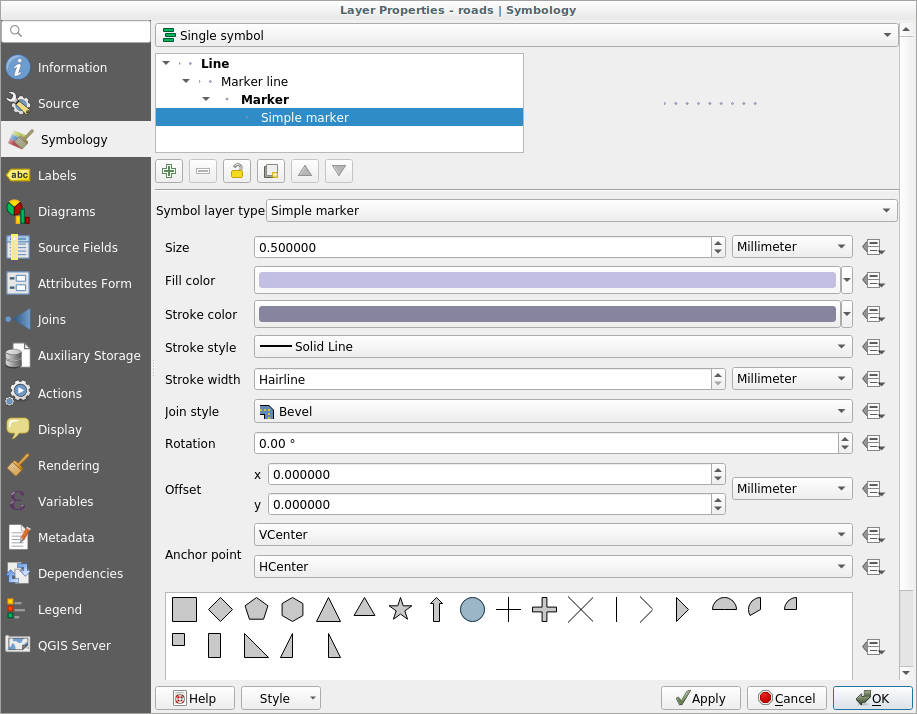Image resolution: width=917 pixels, height=714 pixels.
Task: Pick the diamond marker shape
Action: pos(220,609)
